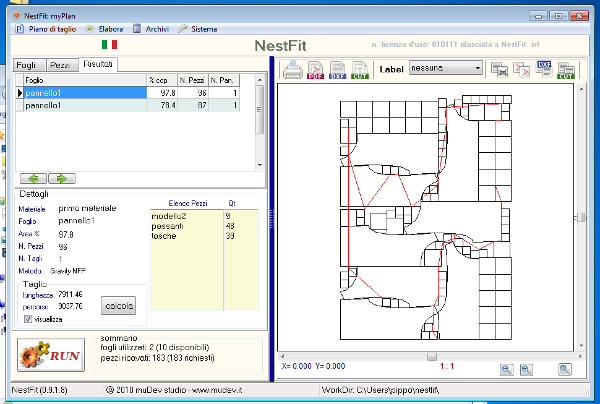Go to previous result with left arrow
The image size is (600, 404).
coord(34,178)
